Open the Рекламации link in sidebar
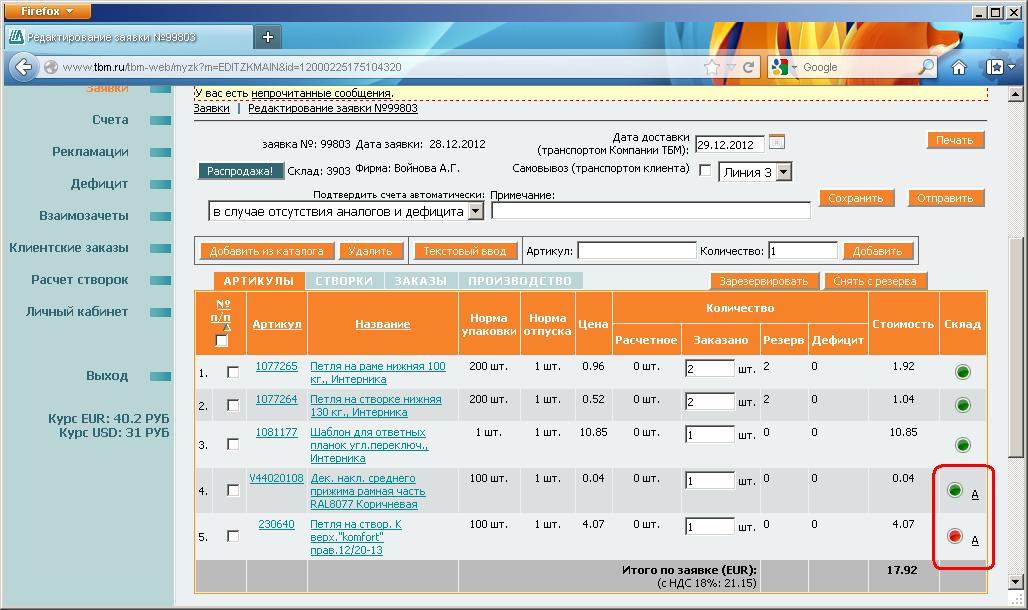Screen dimensions: 1028x610 click(x=90, y=152)
